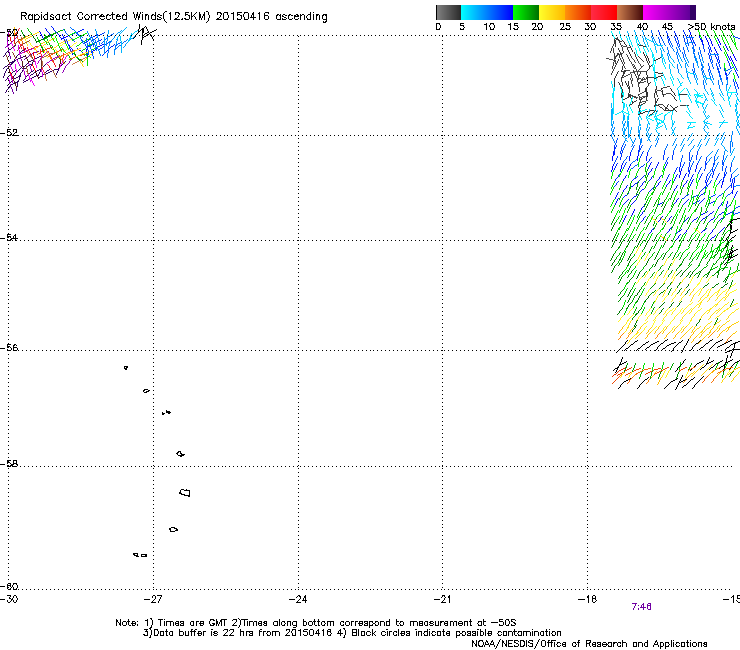Click the orange 25-30 knots color segment
Screen dimensions: 740x650
[x=578, y=12]
